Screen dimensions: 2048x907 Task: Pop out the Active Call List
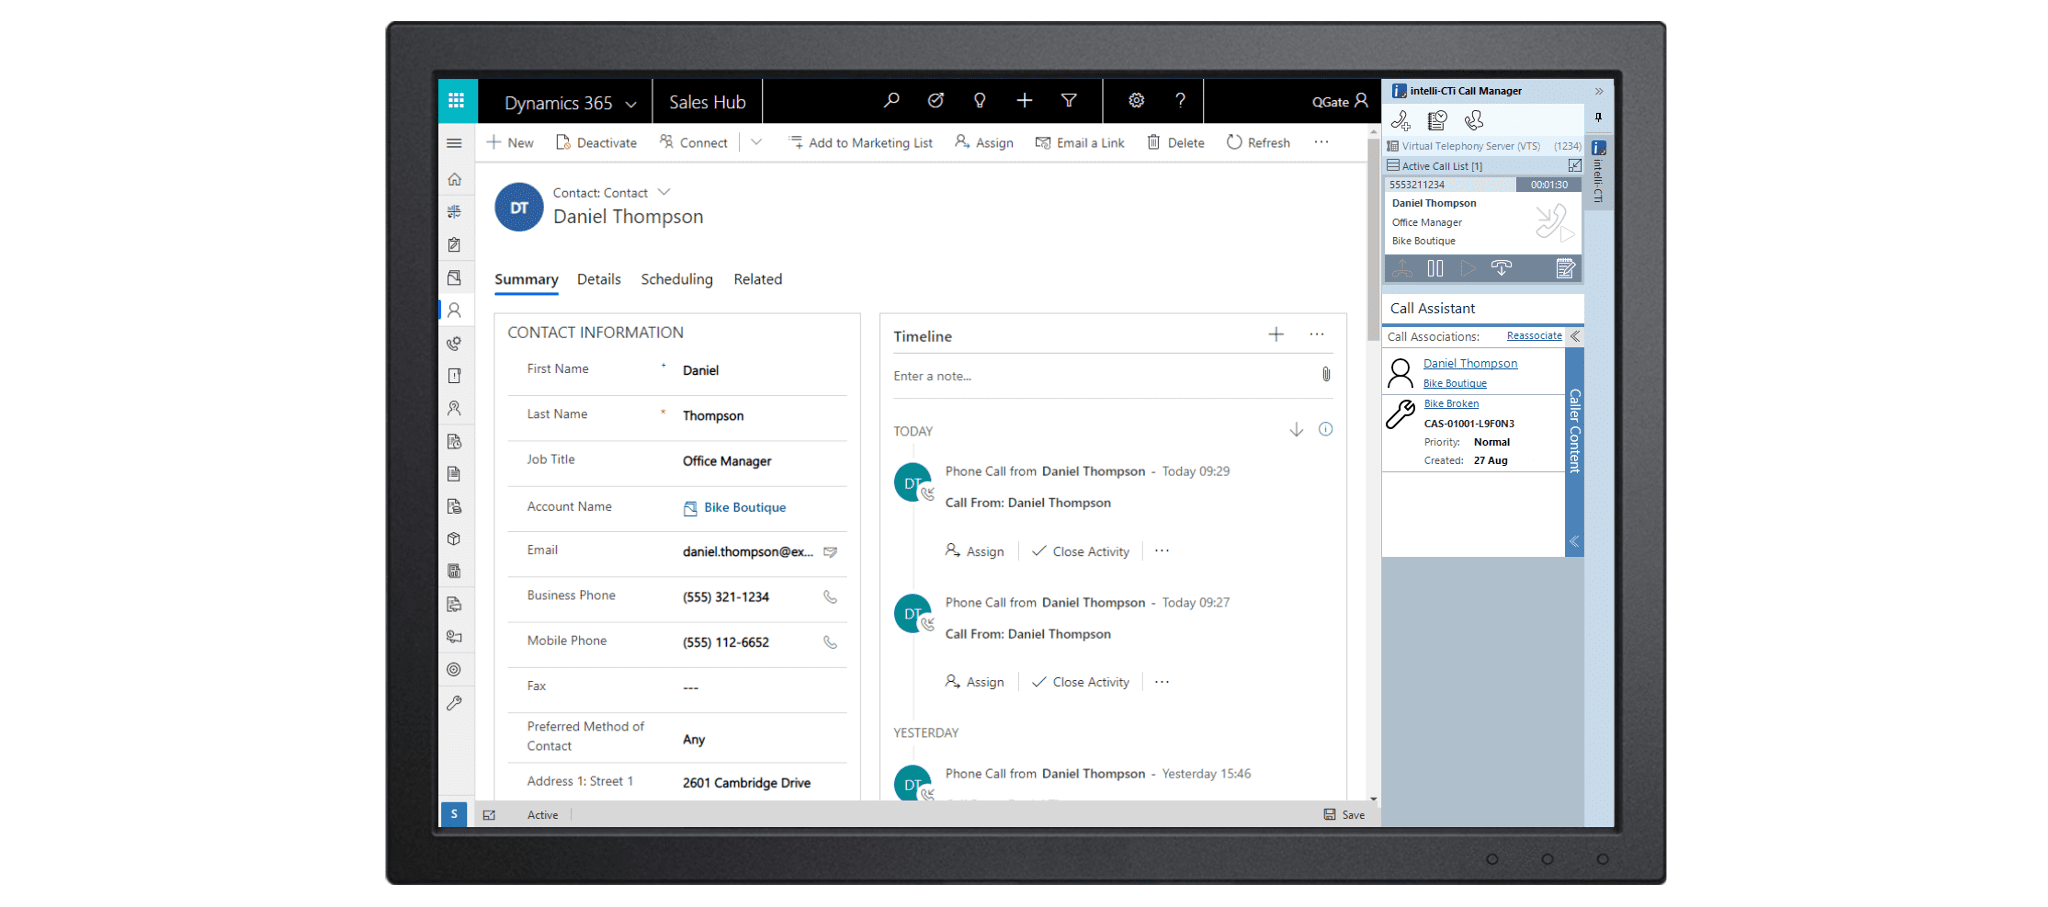click(1575, 165)
